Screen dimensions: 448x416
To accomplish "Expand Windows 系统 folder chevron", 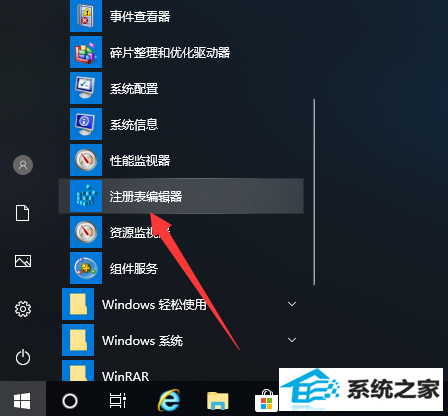I will click(292, 340).
